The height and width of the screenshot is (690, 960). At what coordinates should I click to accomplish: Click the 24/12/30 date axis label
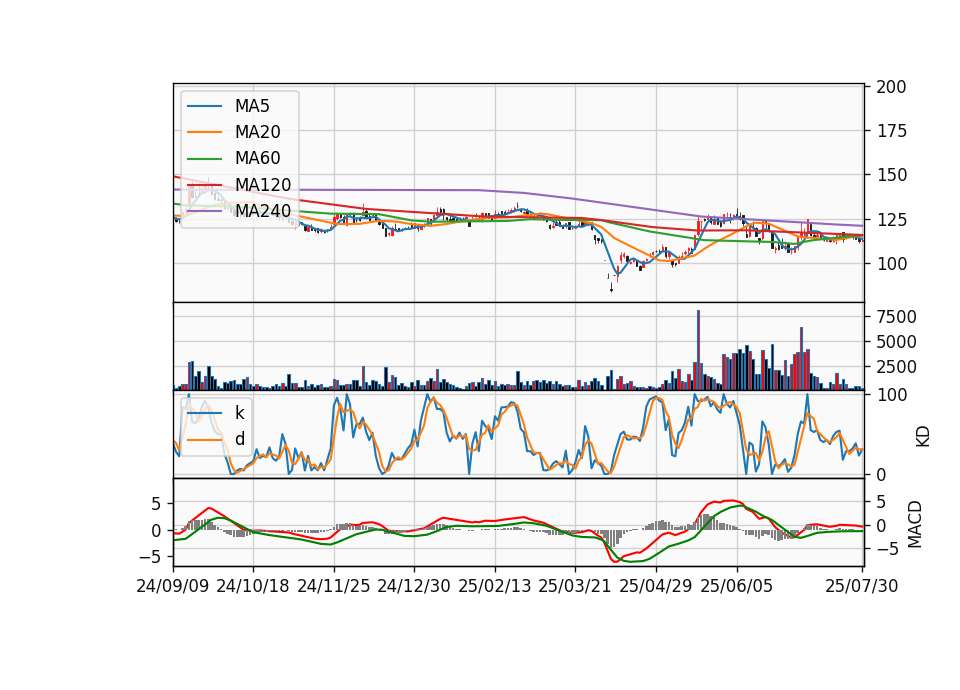click(x=414, y=586)
